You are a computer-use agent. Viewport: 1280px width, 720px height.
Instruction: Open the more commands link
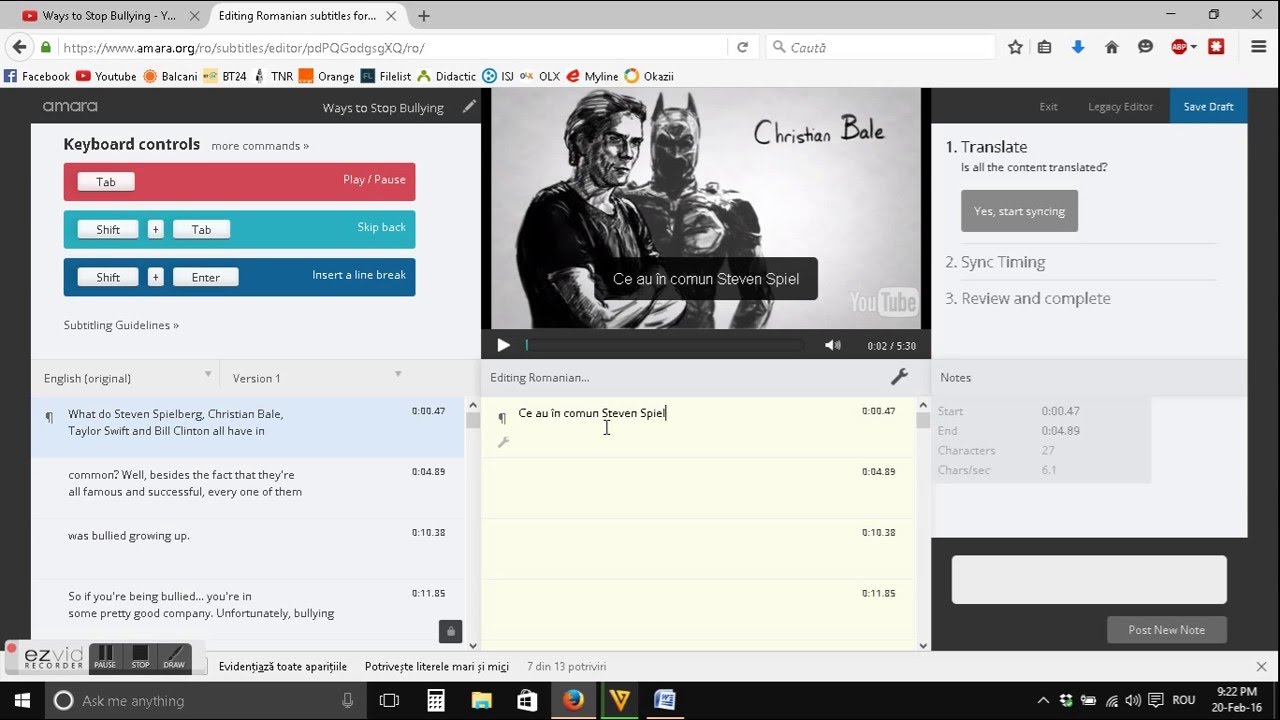coord(260,145)
